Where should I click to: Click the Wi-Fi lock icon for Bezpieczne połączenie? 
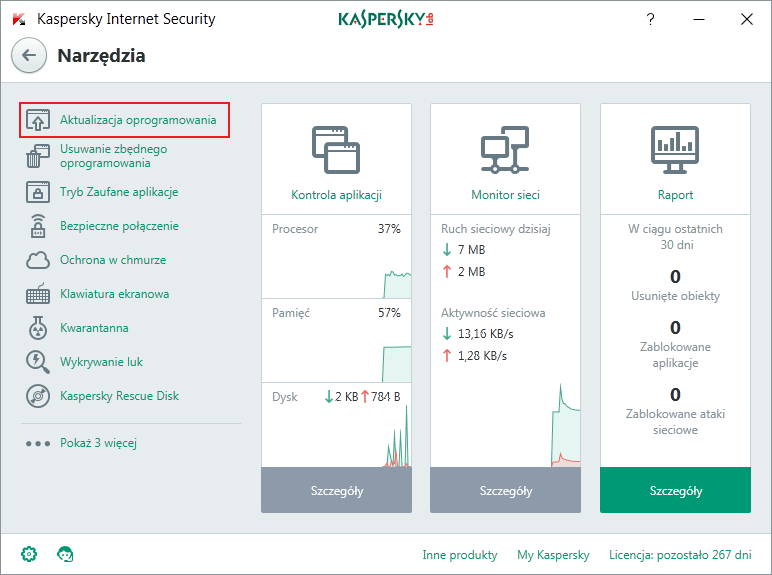click(x=38, y=226)
